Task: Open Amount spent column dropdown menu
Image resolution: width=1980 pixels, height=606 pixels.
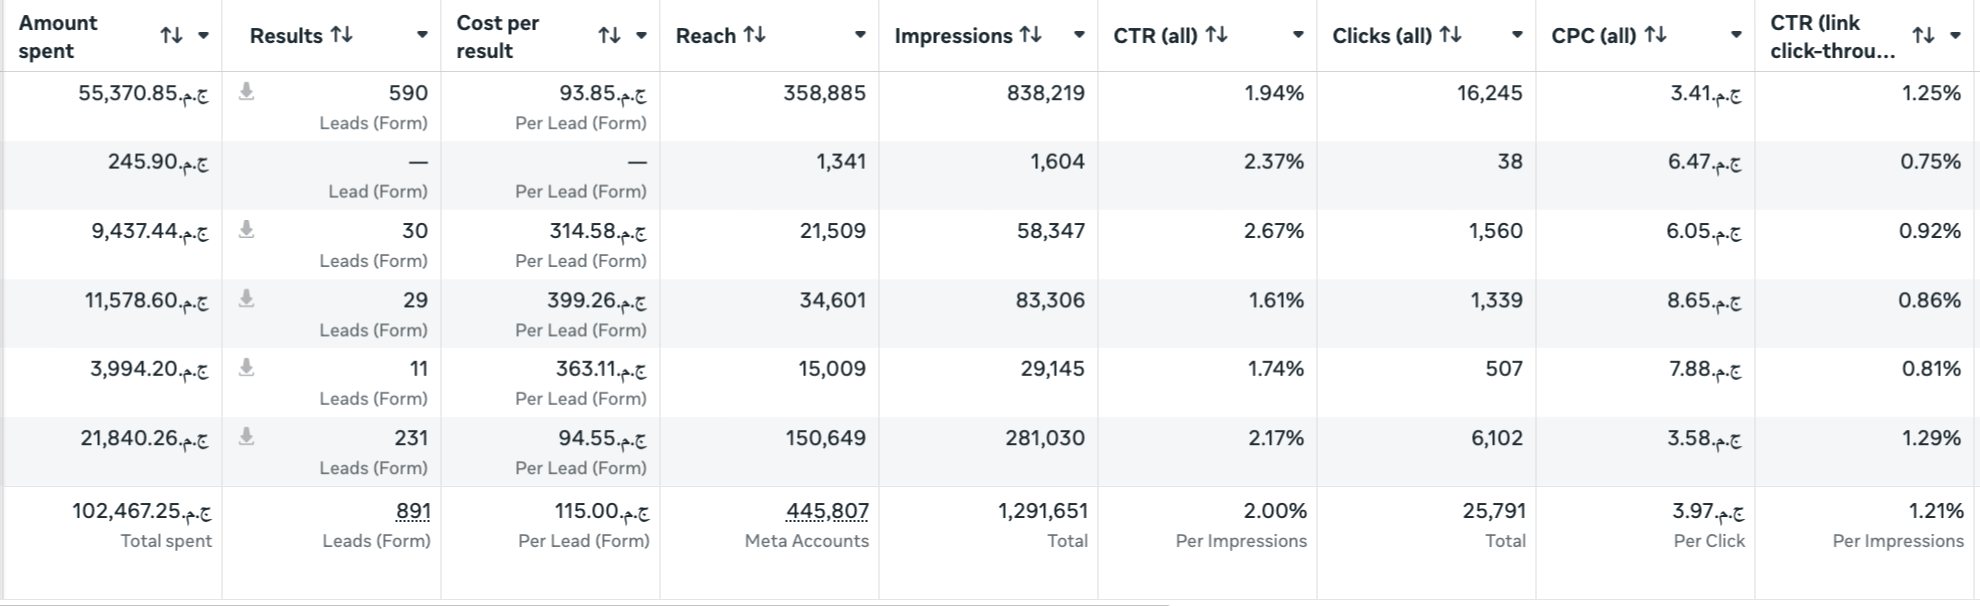Action: click(203, 36)
